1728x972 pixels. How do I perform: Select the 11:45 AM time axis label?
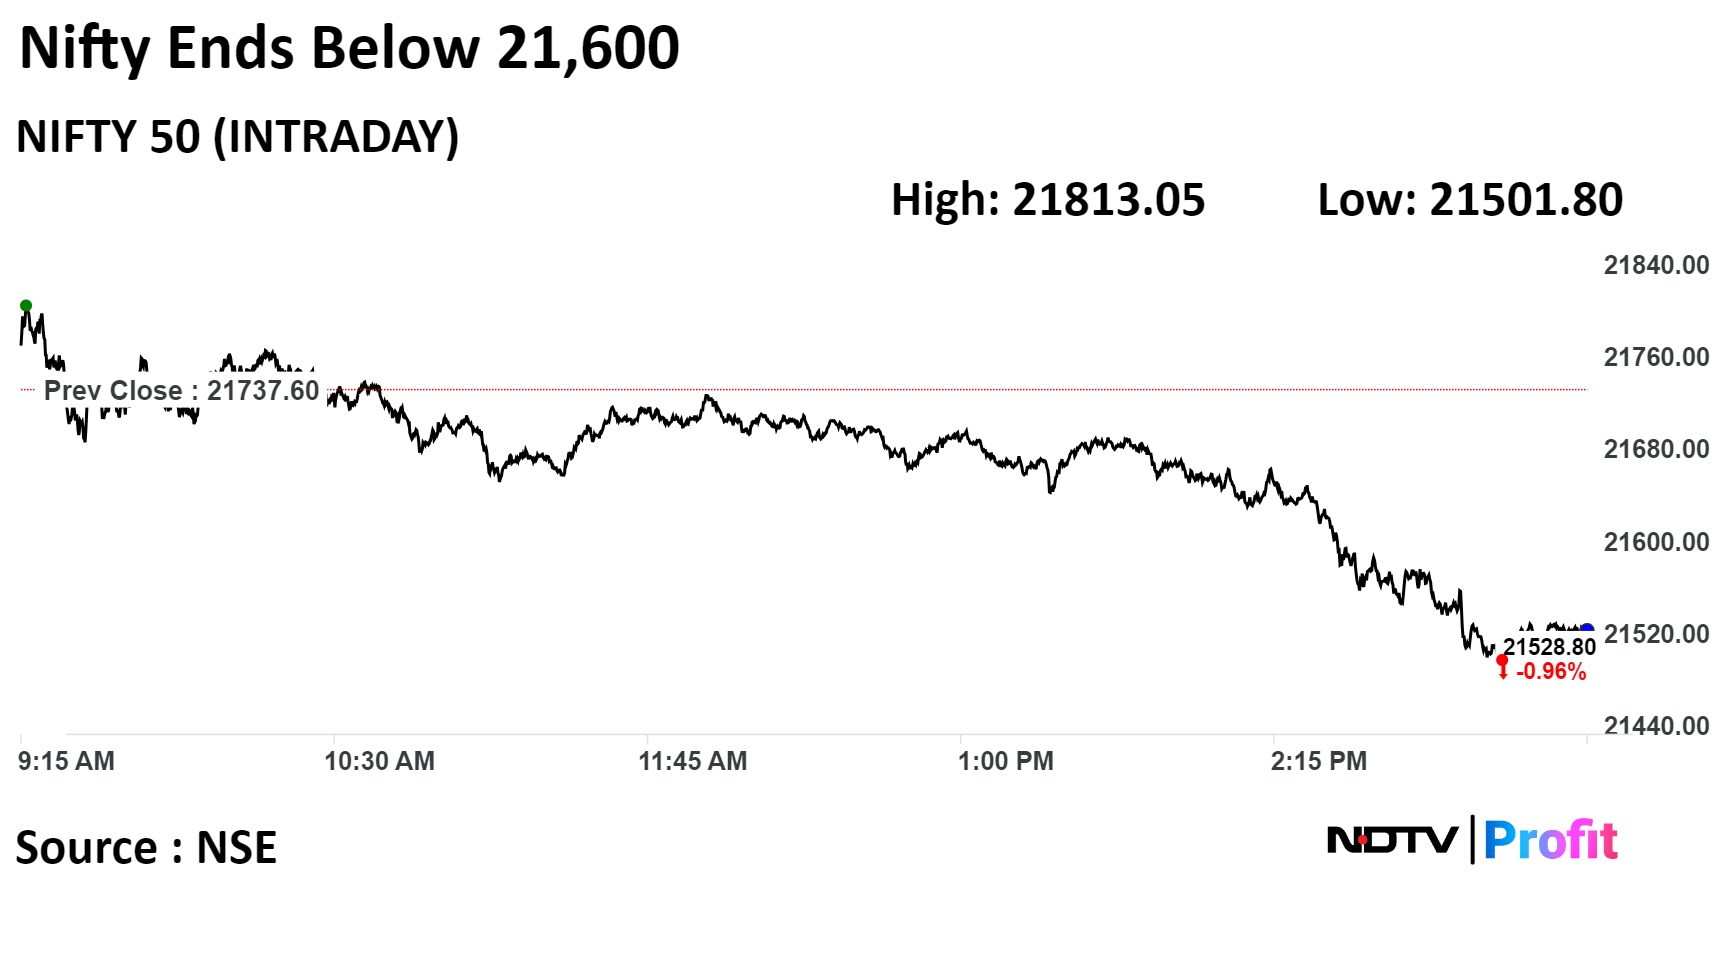tap(693, 761)
